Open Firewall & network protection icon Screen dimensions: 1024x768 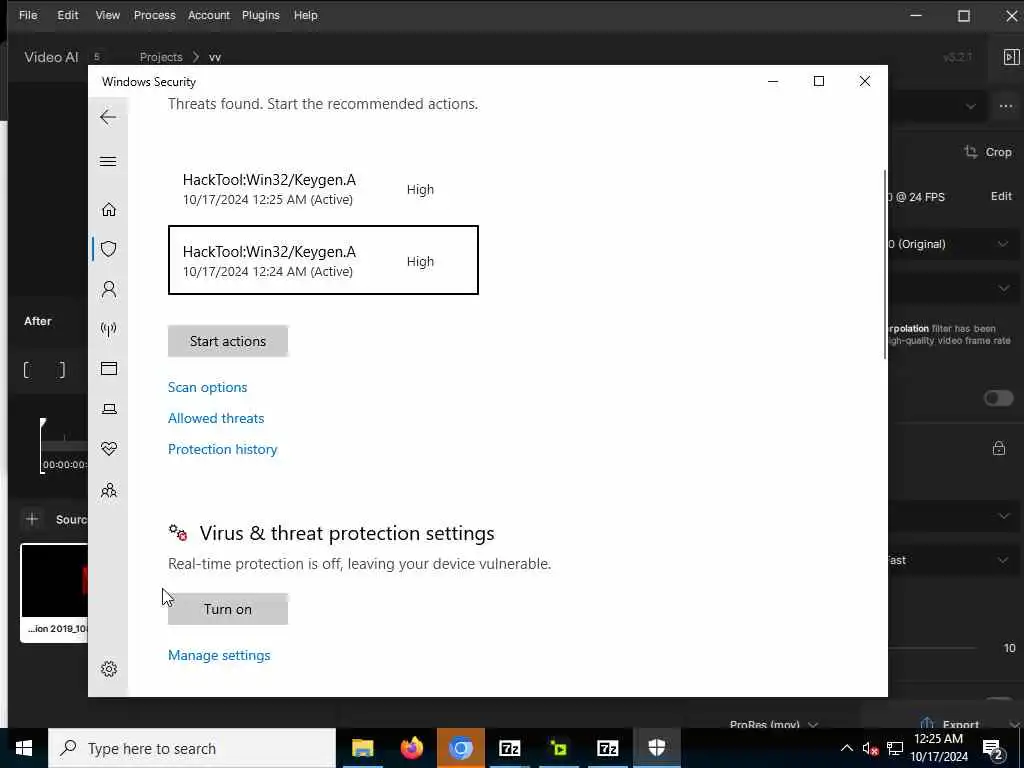tap(108, 328)
